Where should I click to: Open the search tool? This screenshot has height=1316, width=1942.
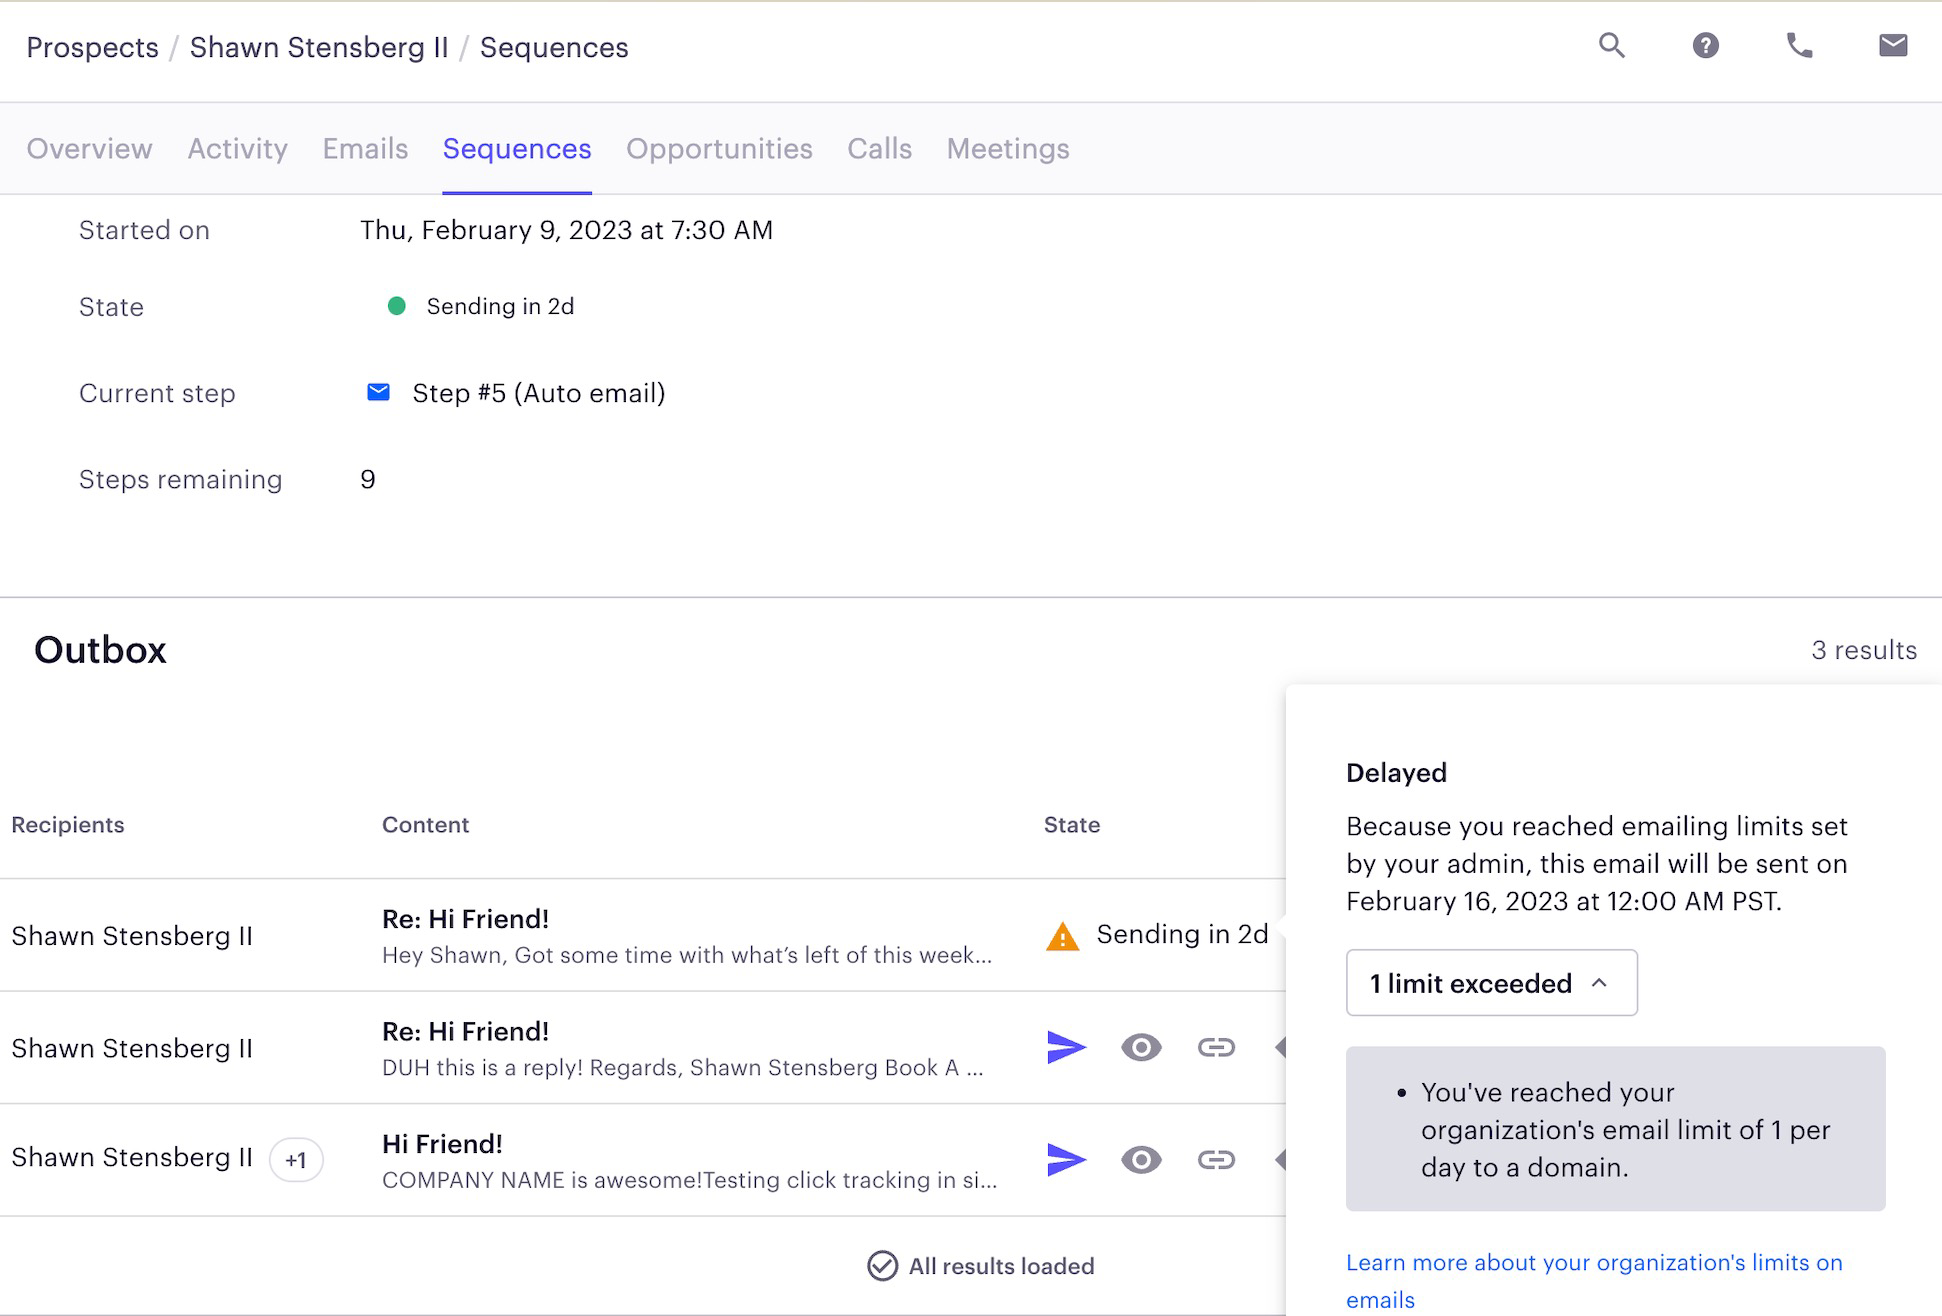1611,45
